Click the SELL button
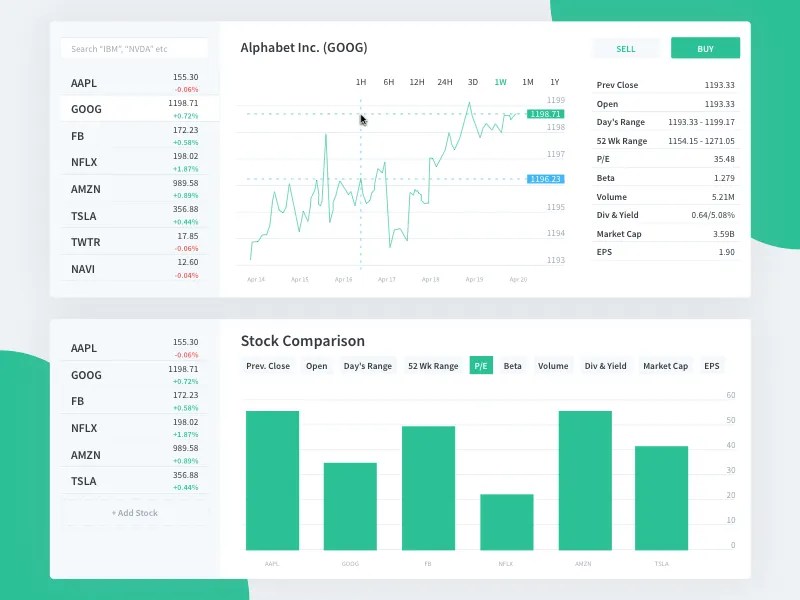The height and width of the screenshot is (600, 800). (626, 48)
